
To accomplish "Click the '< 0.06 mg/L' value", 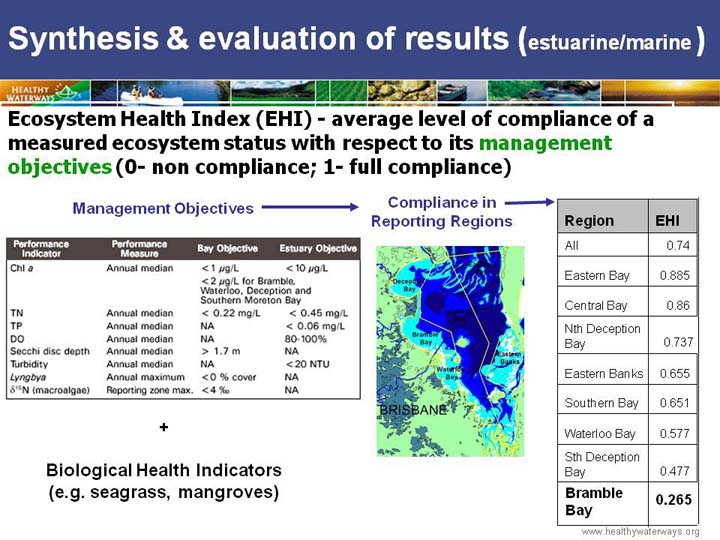I will coord(315,326).
